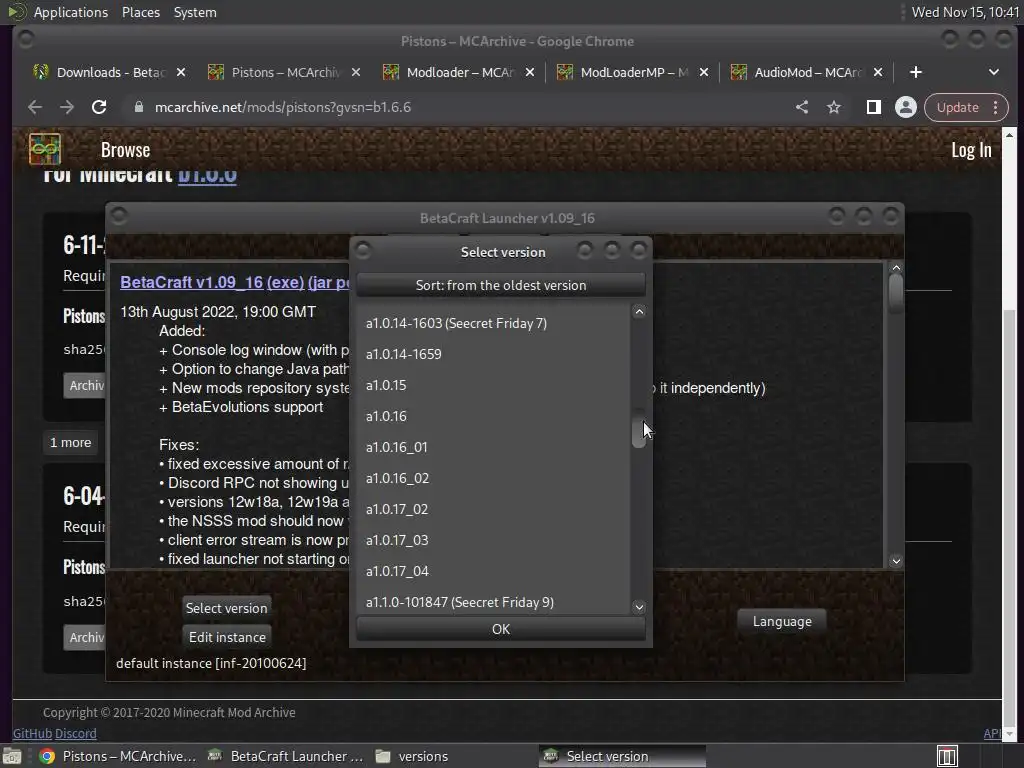Screen dimensions: 1024x768
Task: Close the ModLoaderMP tab
Action: pos(703,72)
